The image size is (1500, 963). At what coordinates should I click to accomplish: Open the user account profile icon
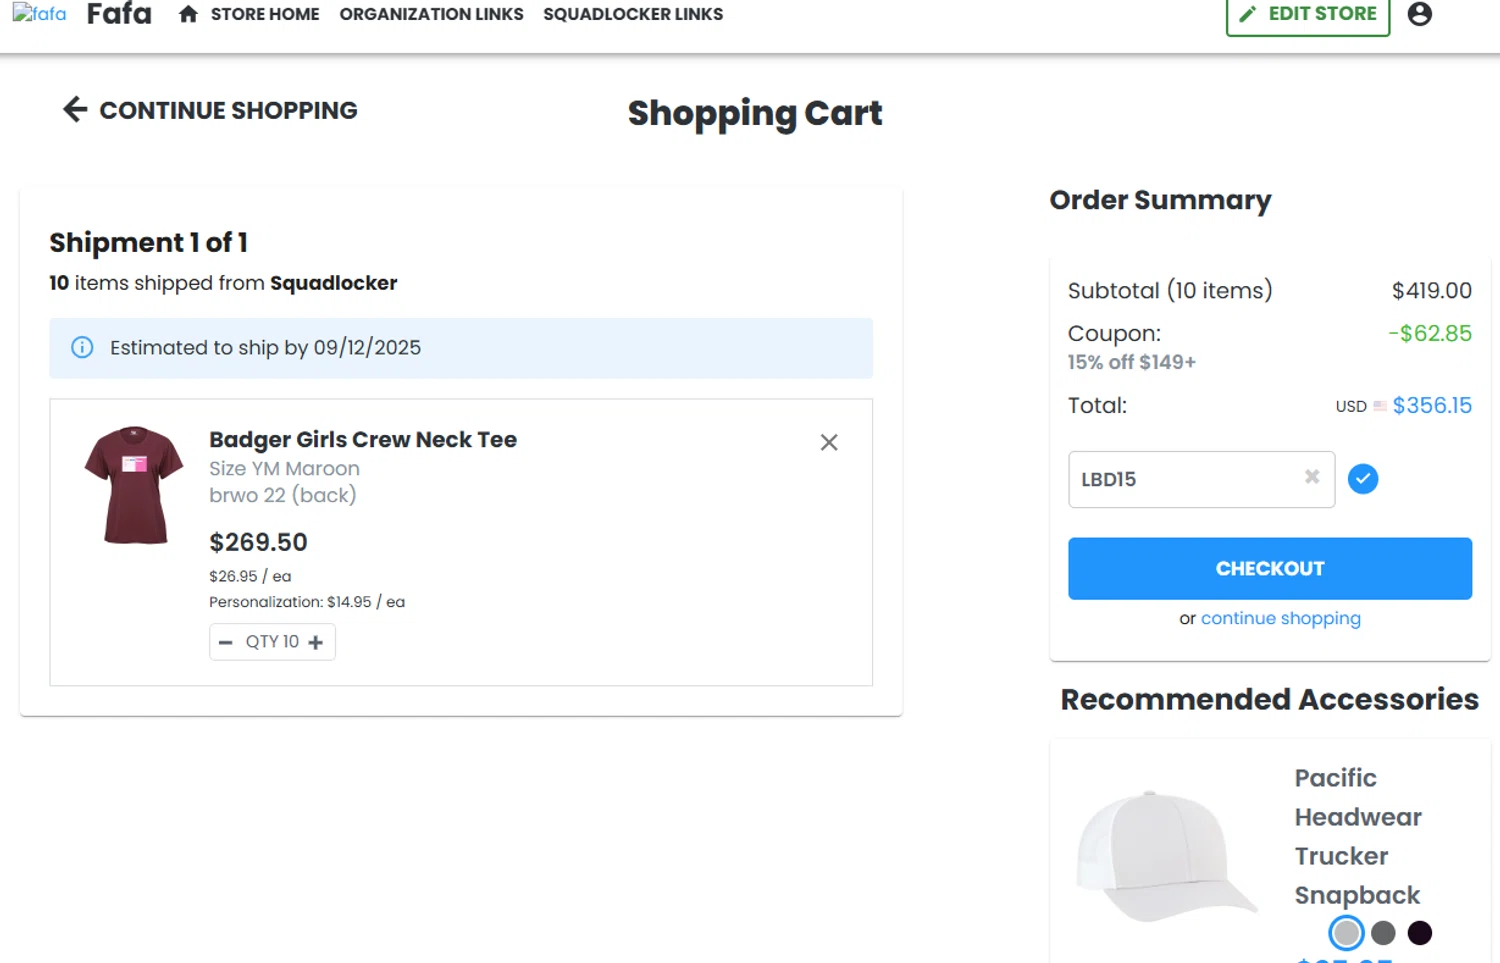click(x=1419, y=14)
